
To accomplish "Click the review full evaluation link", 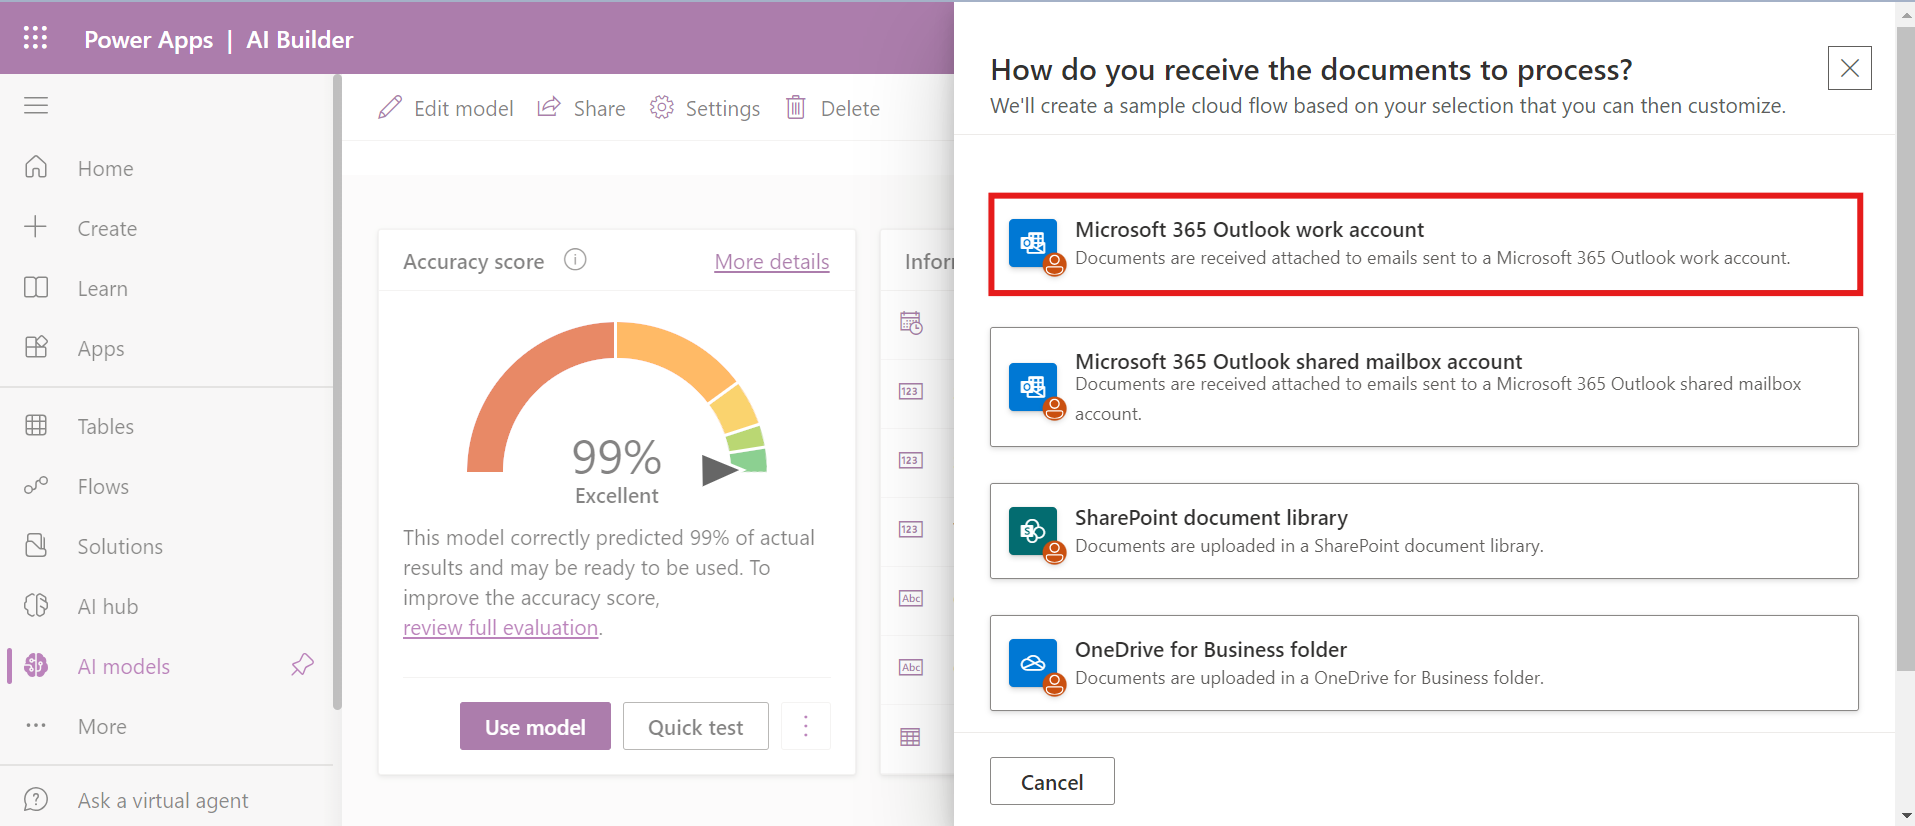I will coord(500,628).
